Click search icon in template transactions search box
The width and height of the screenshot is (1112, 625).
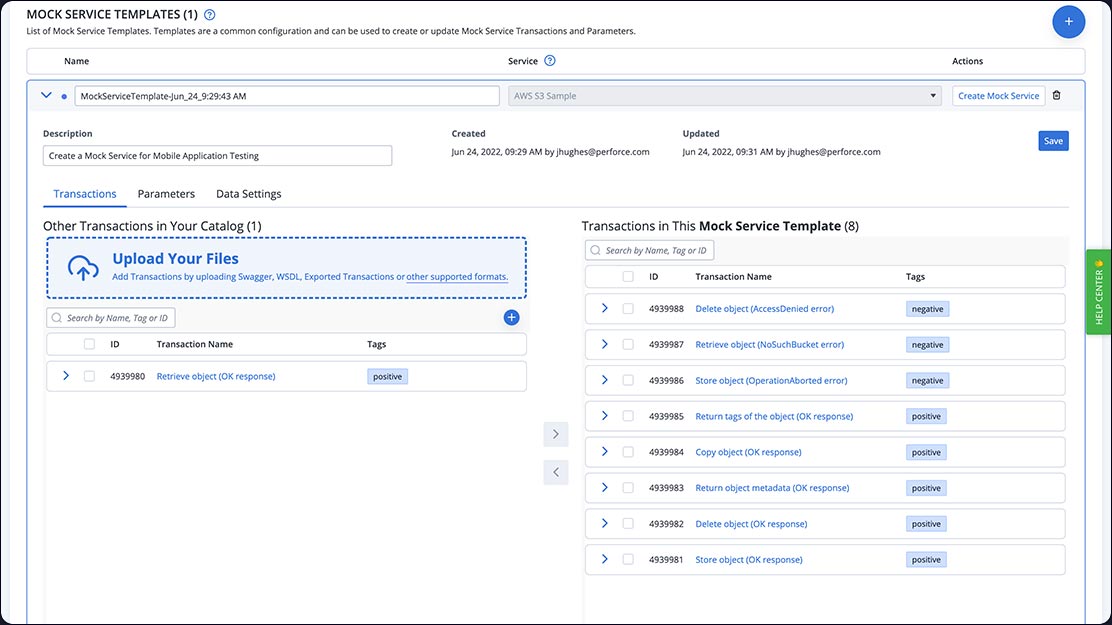[596, 250]
